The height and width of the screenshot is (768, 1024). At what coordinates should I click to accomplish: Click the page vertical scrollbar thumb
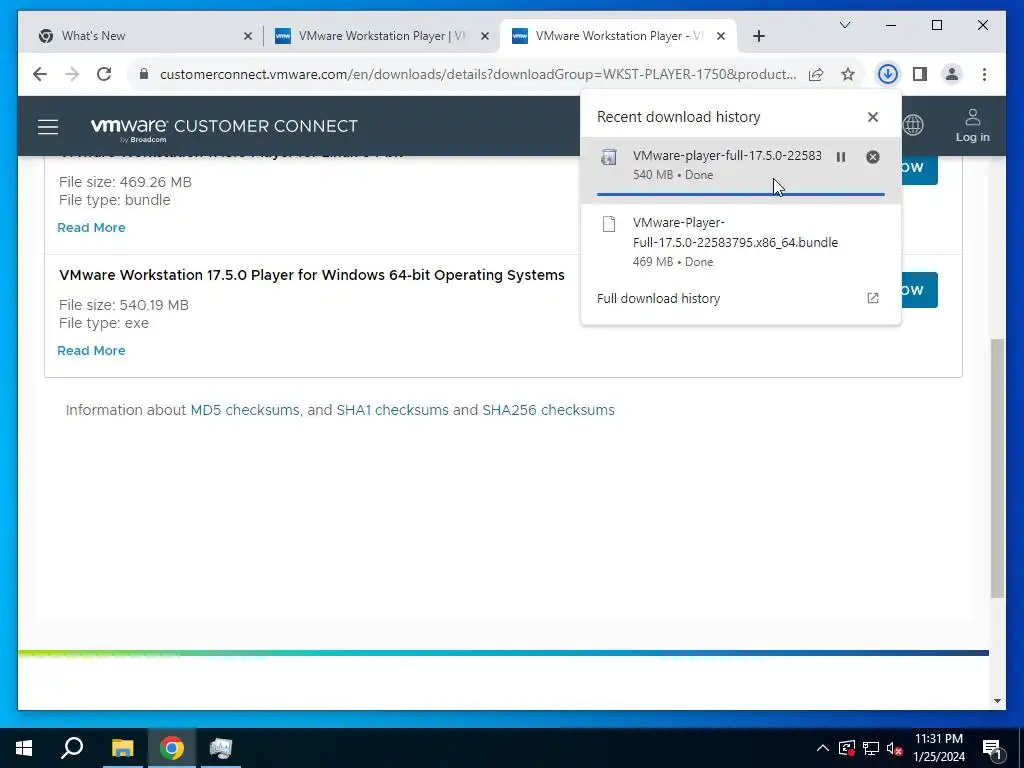click(997, 468)
